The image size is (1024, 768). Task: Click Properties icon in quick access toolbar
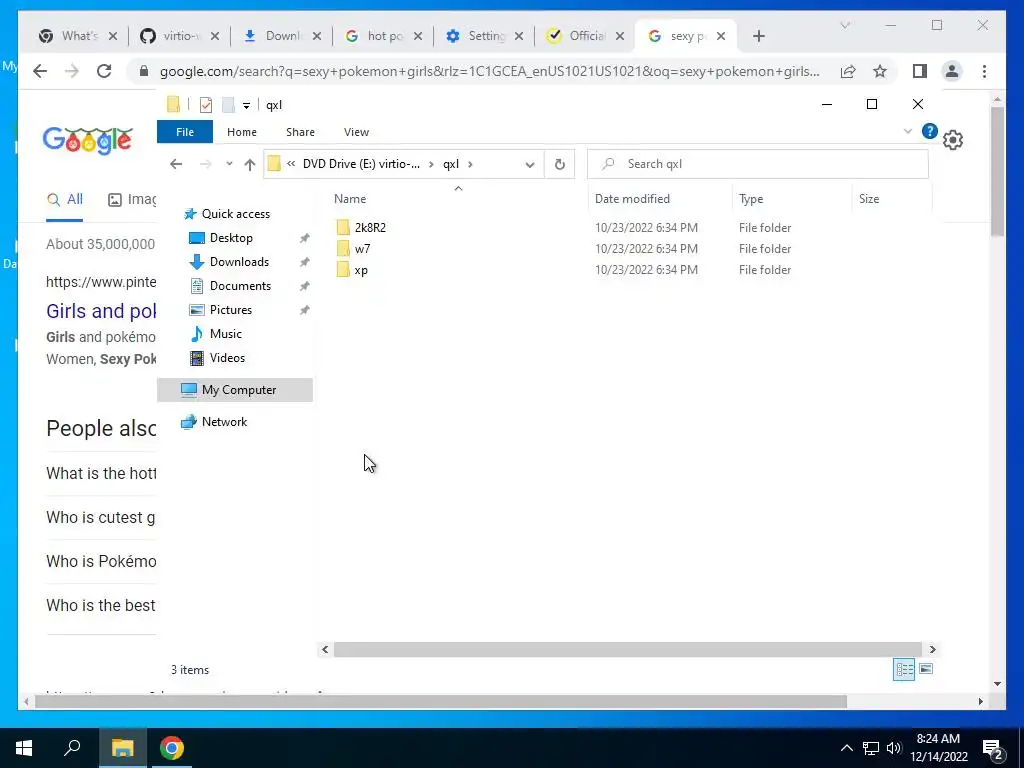[x=206, y=104]
